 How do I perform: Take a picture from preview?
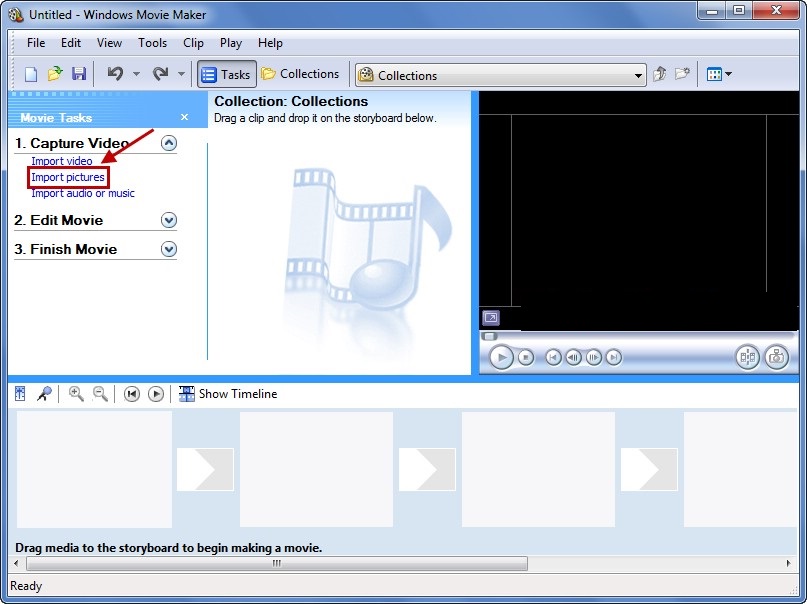776,357
